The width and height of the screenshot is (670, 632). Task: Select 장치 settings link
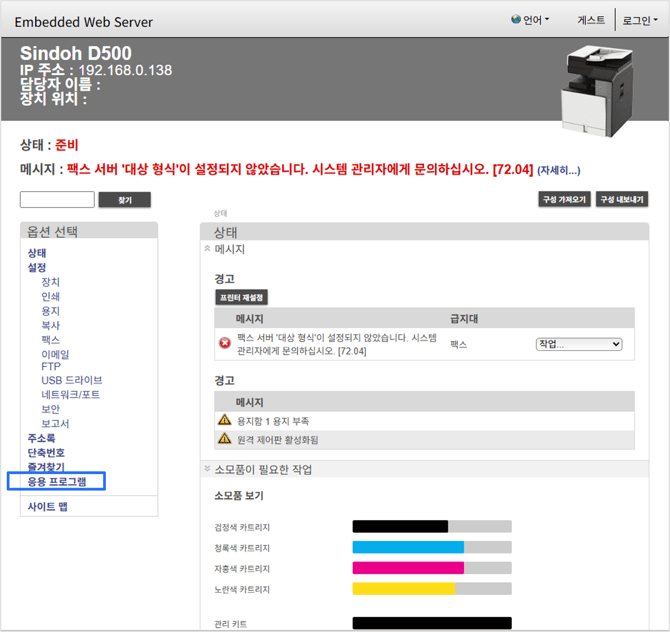click(x=50, y=282)
